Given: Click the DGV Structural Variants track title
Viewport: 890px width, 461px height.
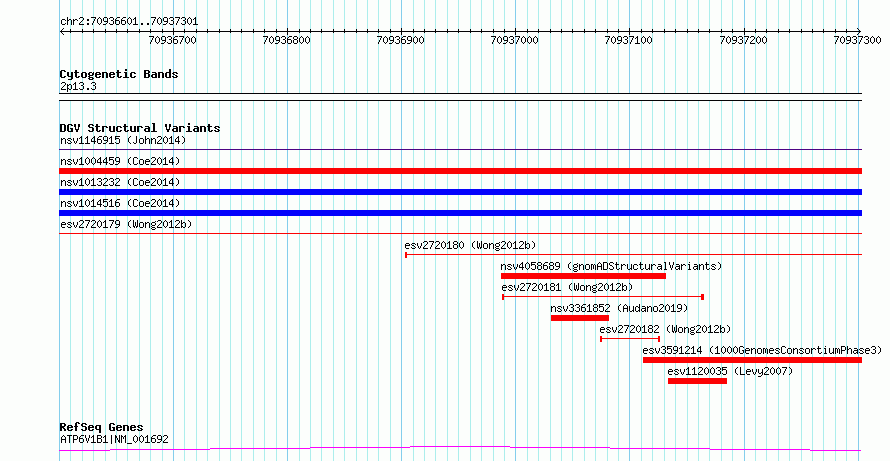Looking at the screenshot, I should tap(140, 128).
